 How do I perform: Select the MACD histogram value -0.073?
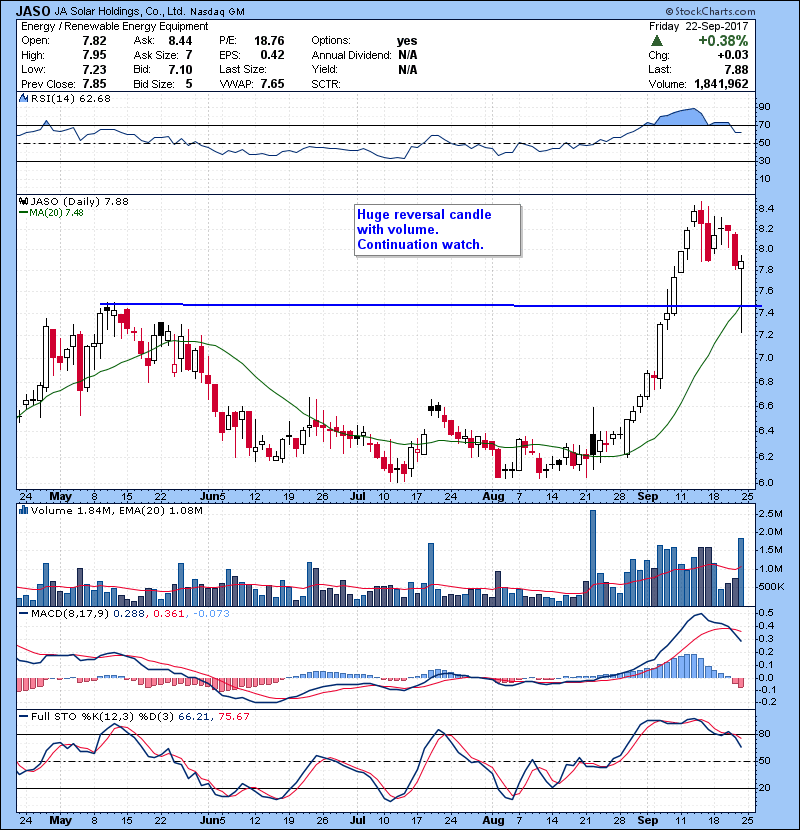click(211, 614)
